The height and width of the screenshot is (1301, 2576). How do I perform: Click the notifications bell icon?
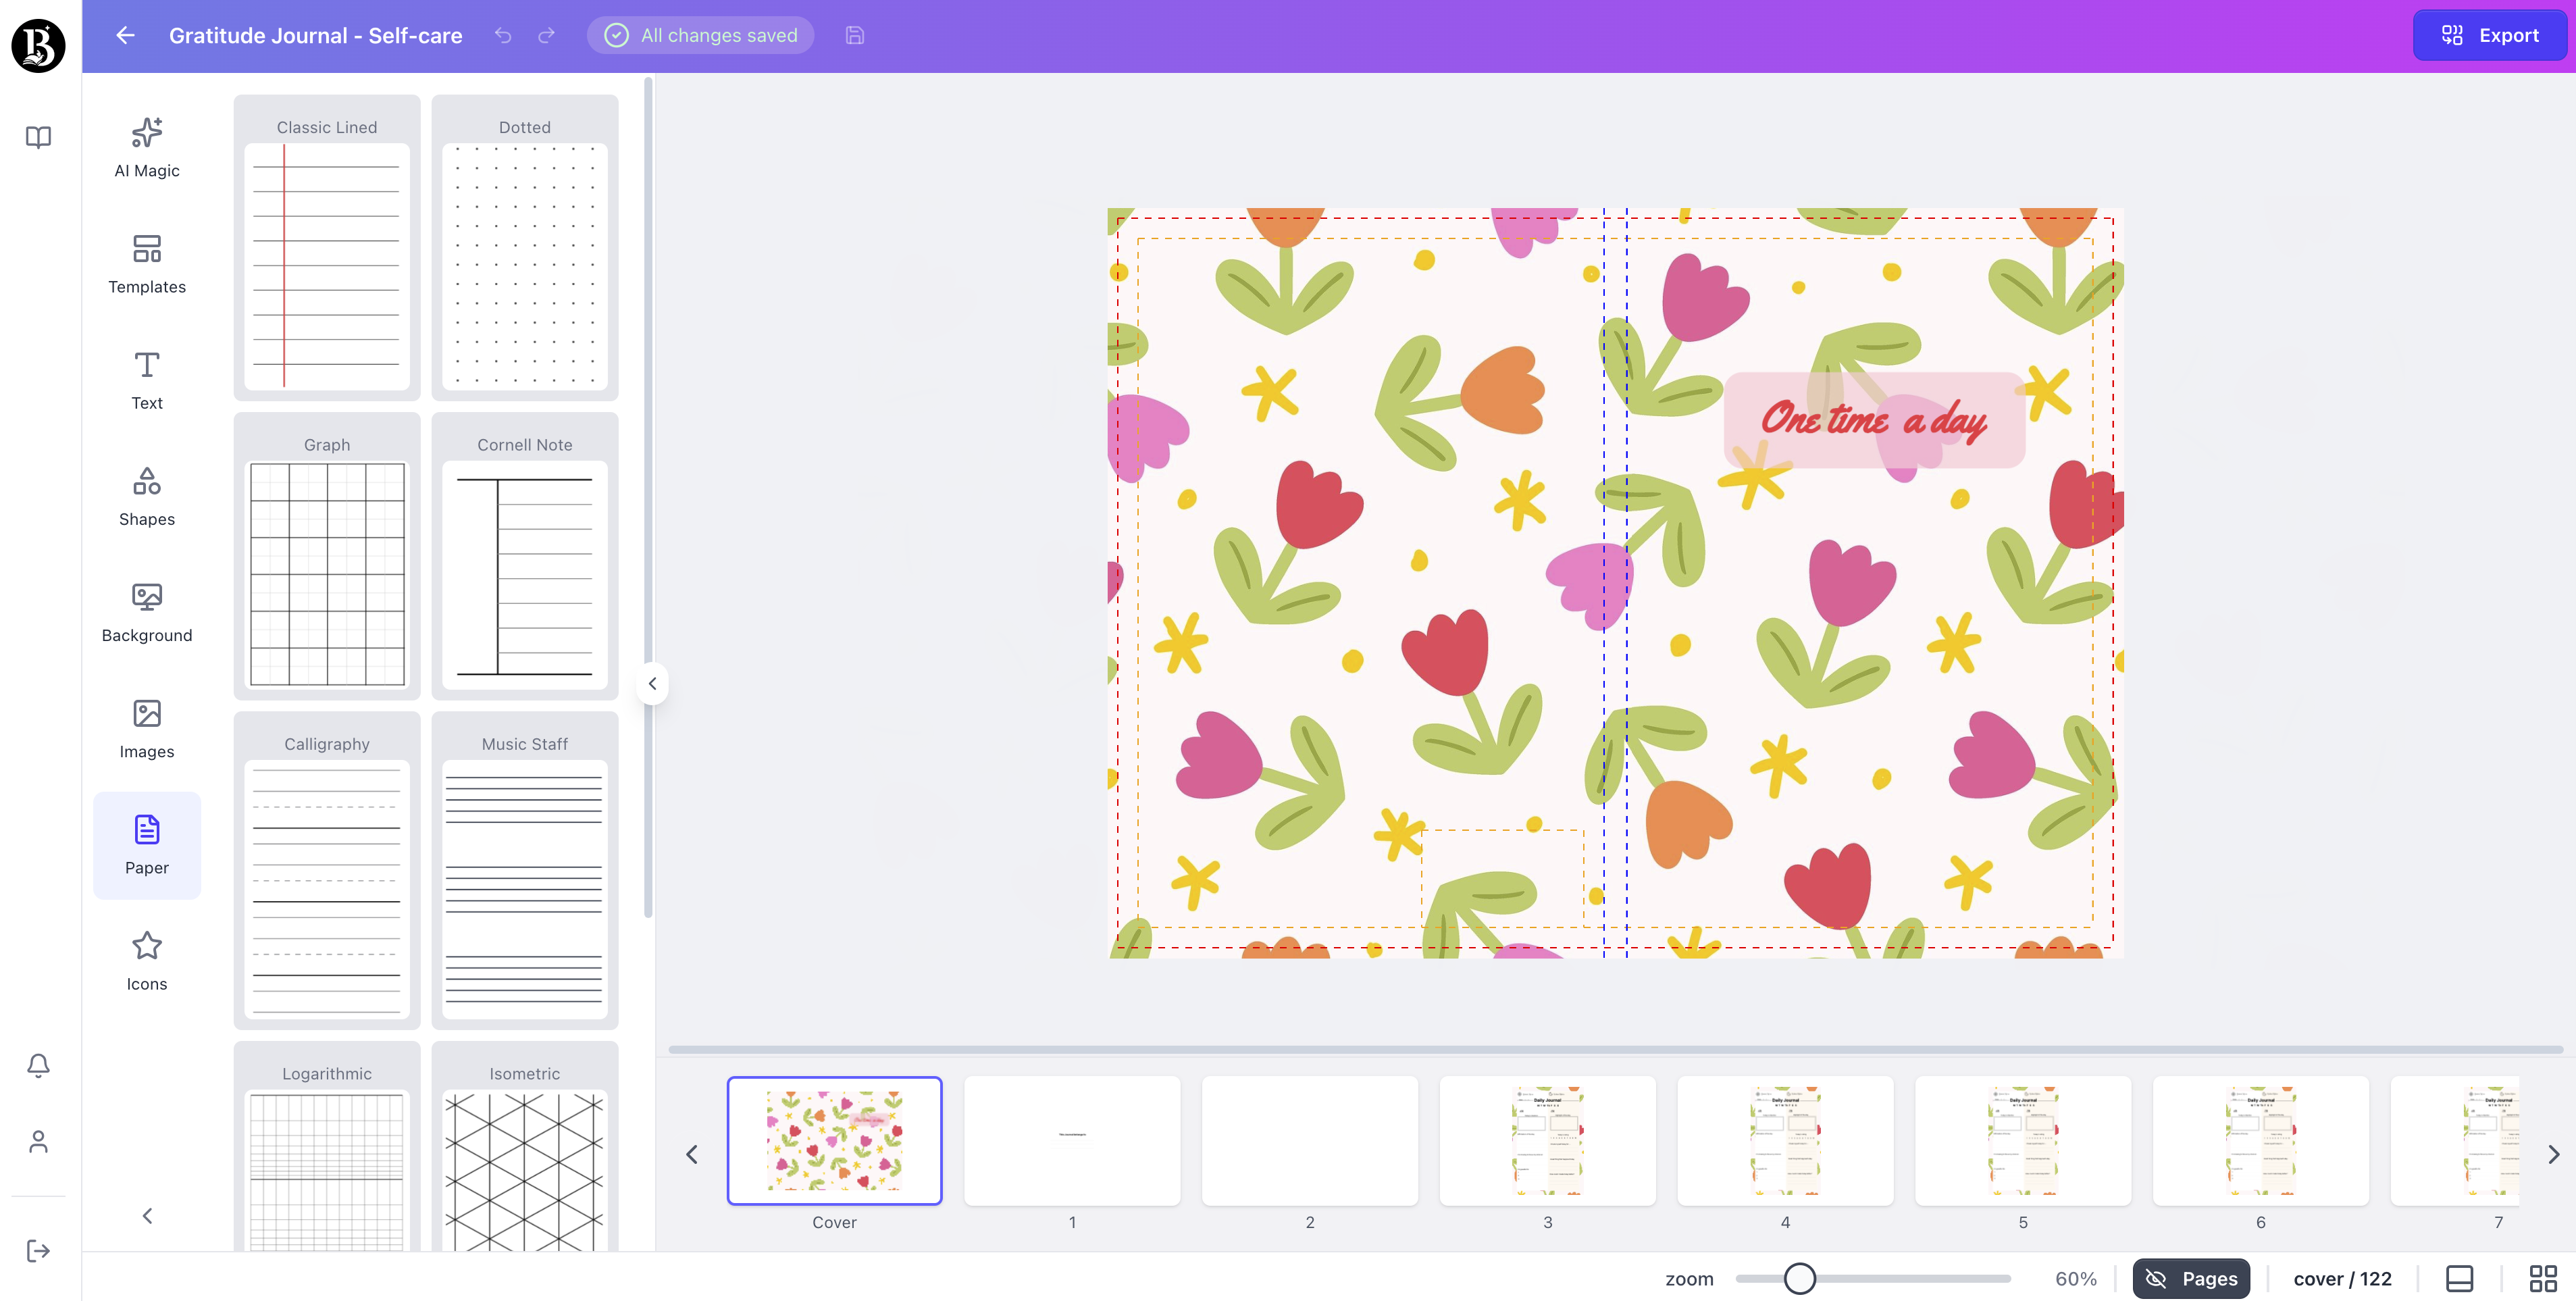38,1065
